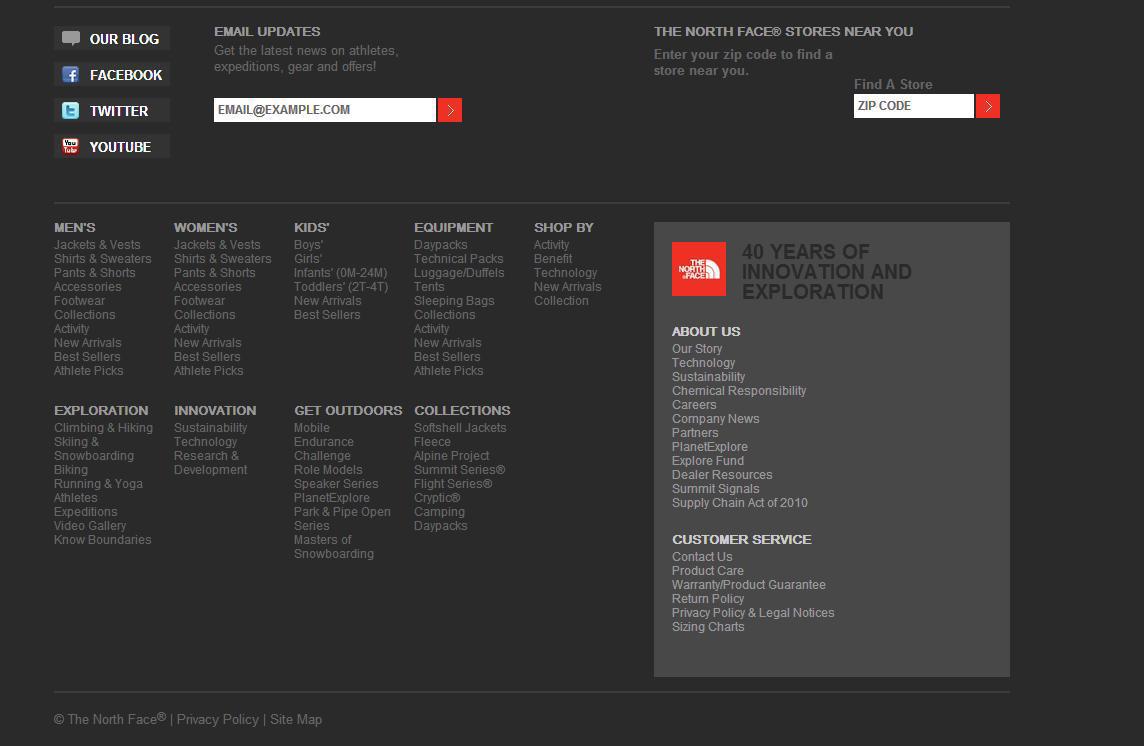This screenshot has height=746, width=1144.
Task: Click The North Face red logo
Action: tap(699, 269)
